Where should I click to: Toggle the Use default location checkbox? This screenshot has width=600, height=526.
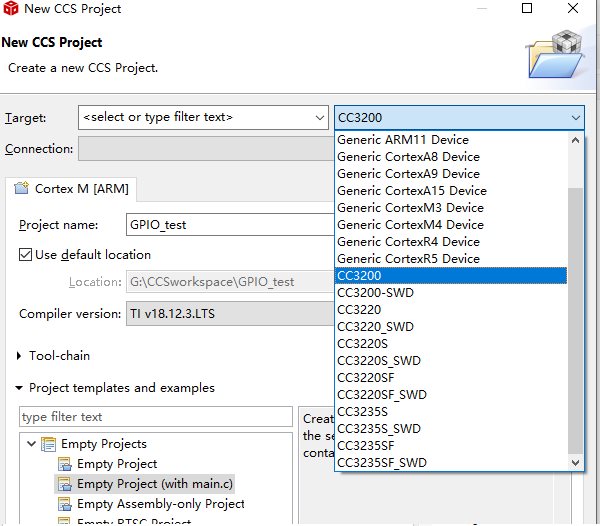(26, 255)
